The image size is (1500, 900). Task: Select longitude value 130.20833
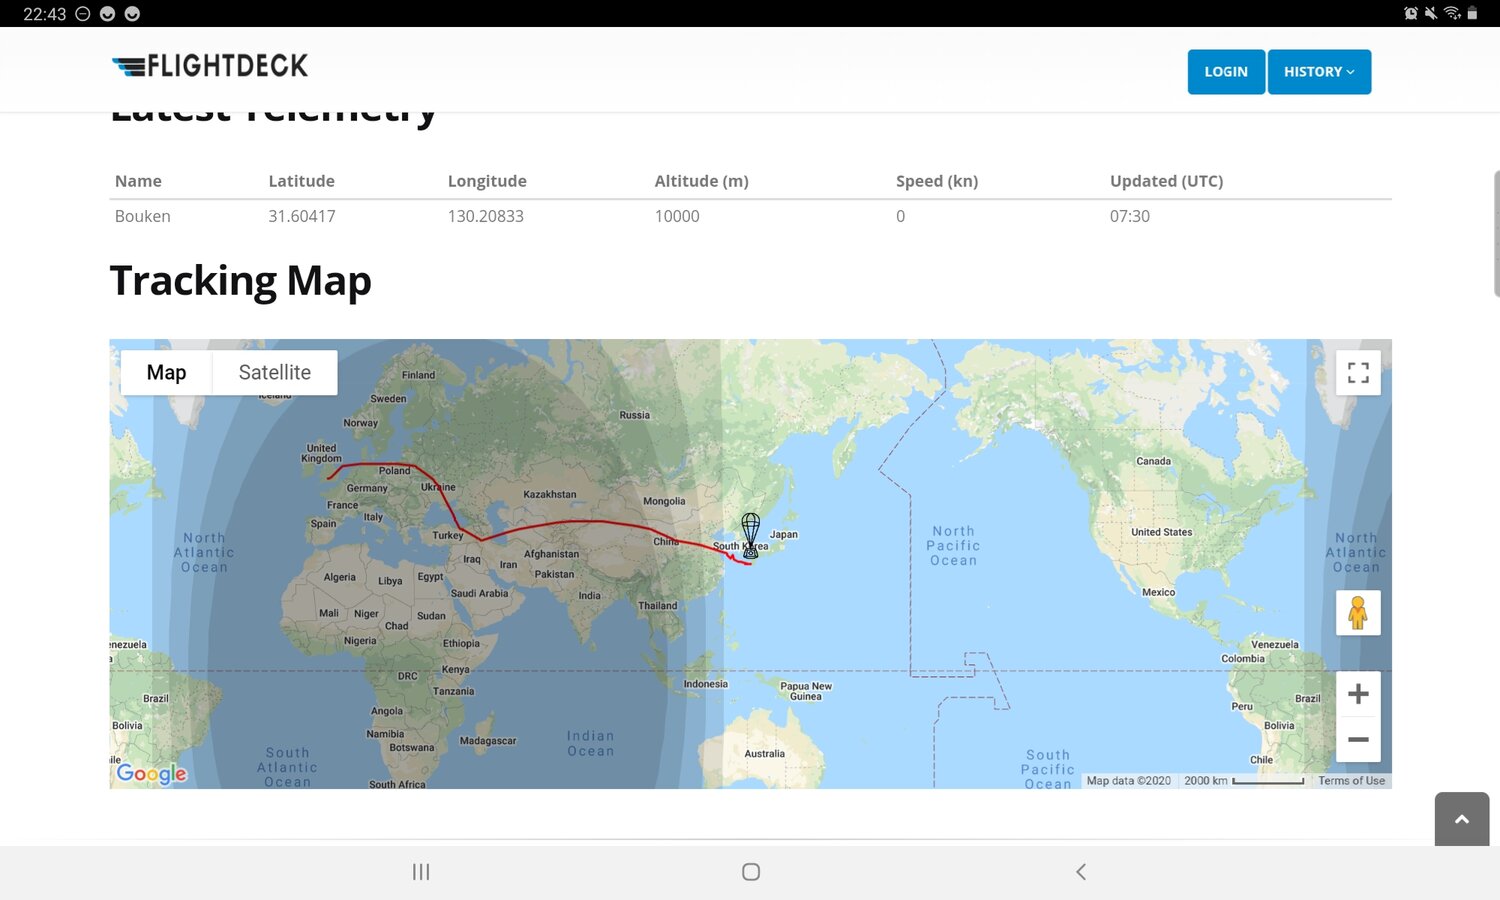click(x=486, y=216)
